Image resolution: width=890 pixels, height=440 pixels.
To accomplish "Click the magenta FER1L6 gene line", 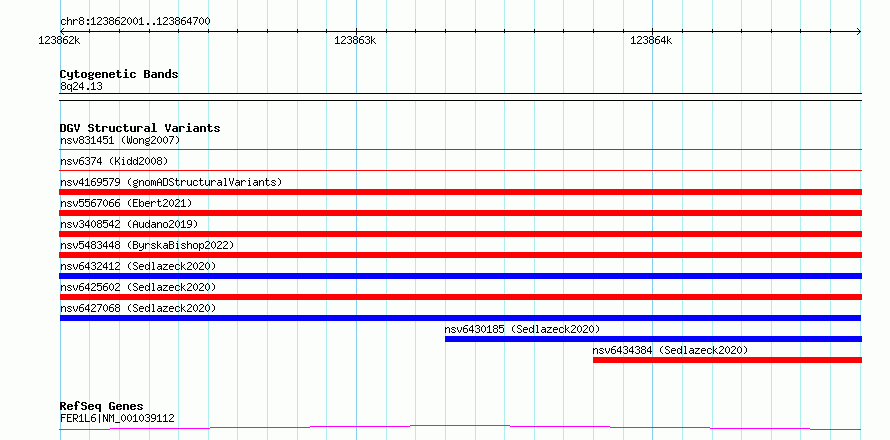I will pos(460,427).
